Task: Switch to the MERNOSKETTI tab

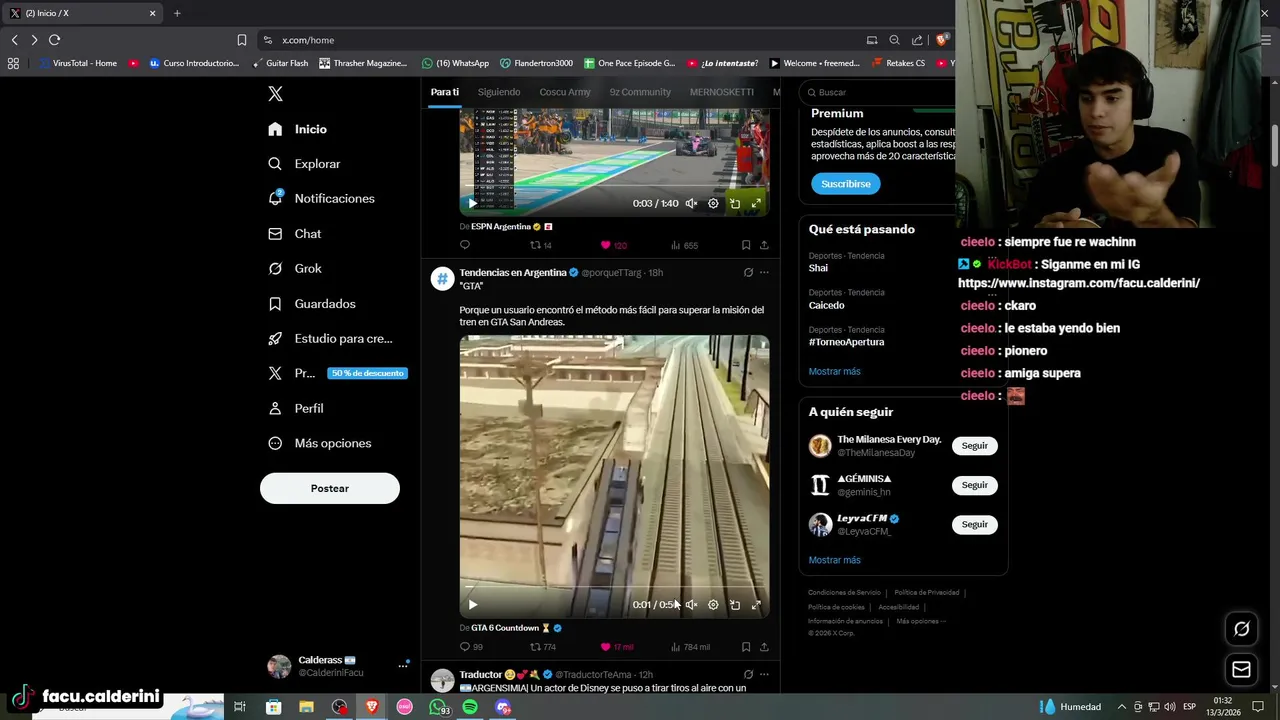Action: tap(722, 92)
